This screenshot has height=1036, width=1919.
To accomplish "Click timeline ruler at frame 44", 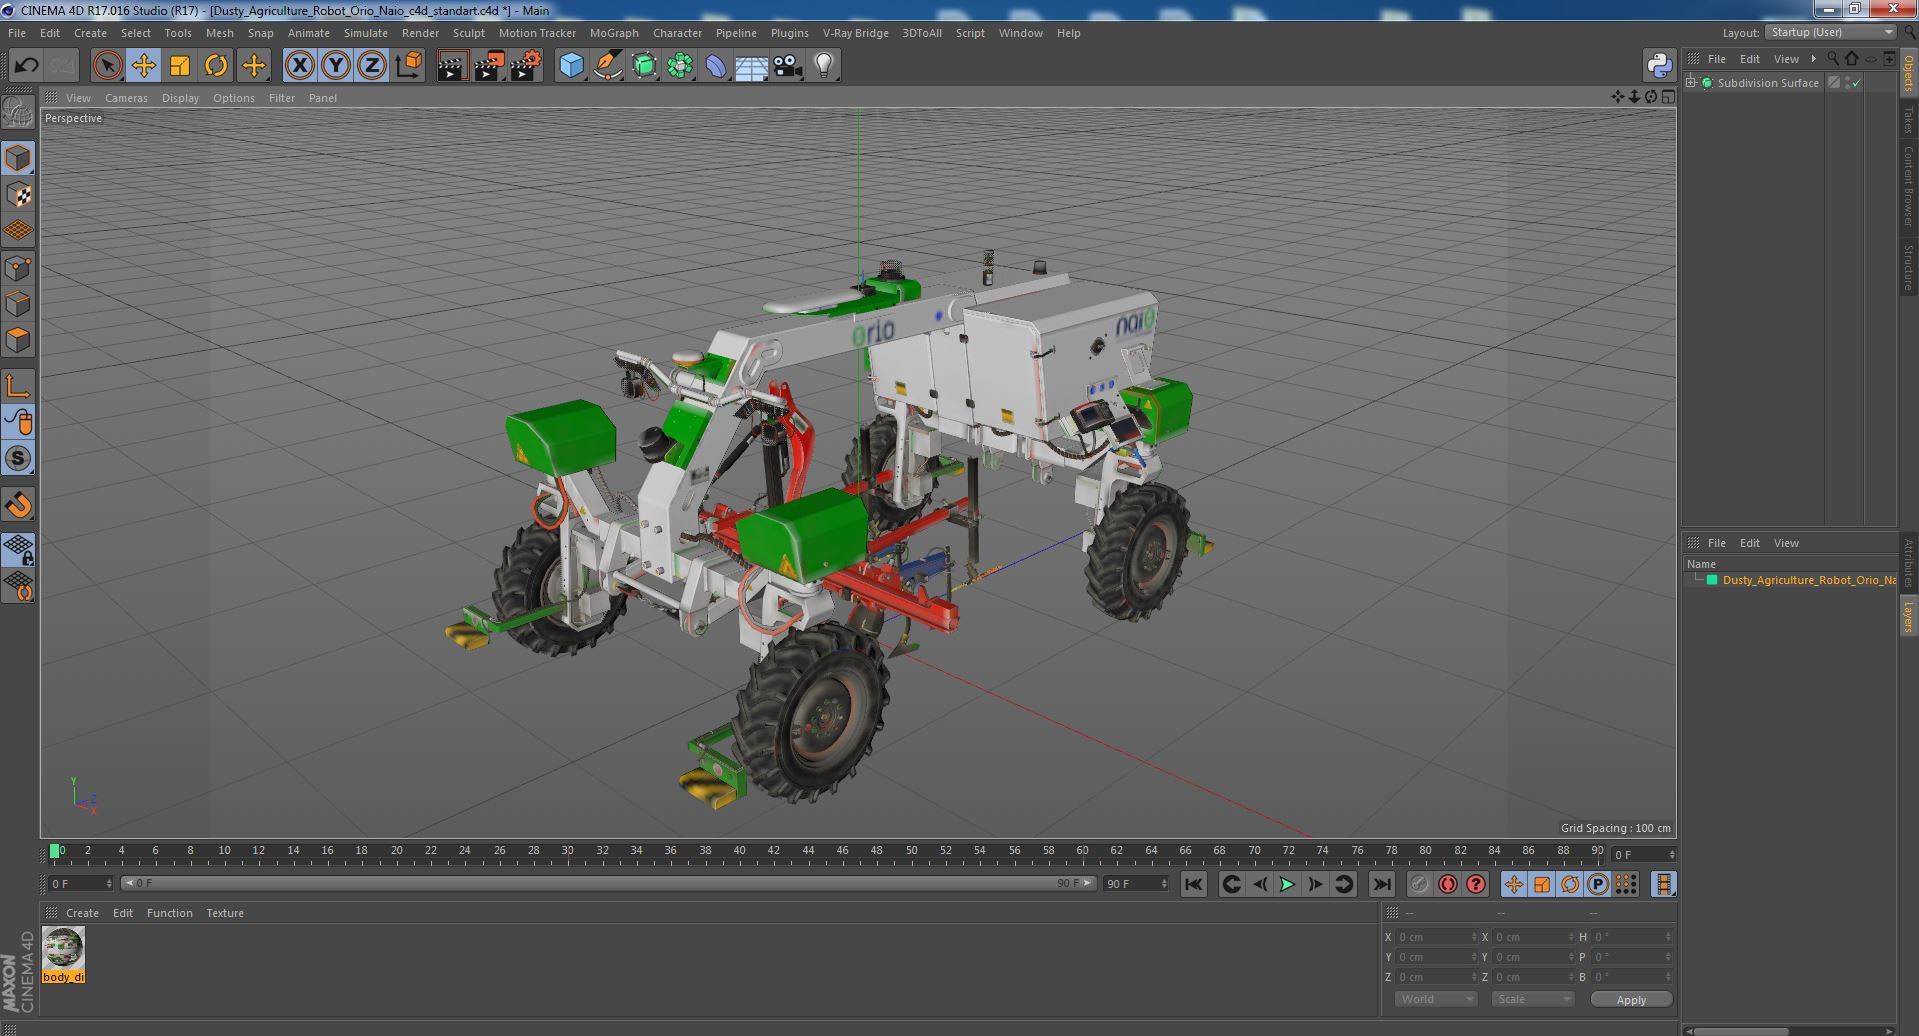I will pos(808,853).
